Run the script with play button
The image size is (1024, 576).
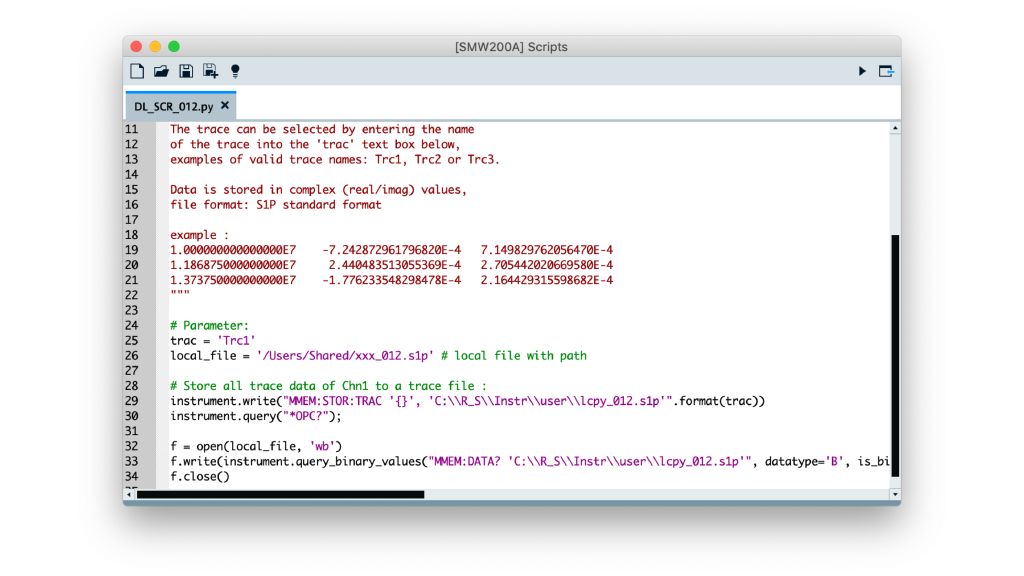pyautogui.click(x=862, y=71)
